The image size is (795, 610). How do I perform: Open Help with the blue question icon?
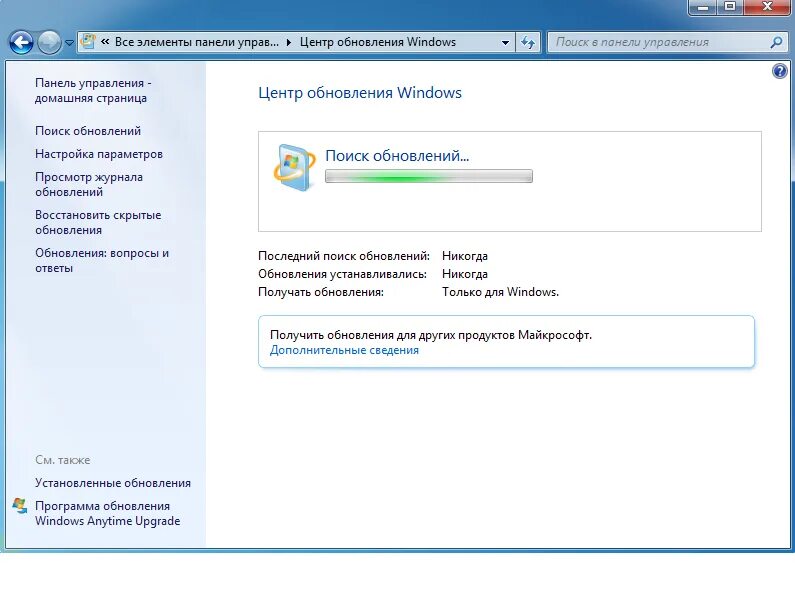tap(779, 71)
